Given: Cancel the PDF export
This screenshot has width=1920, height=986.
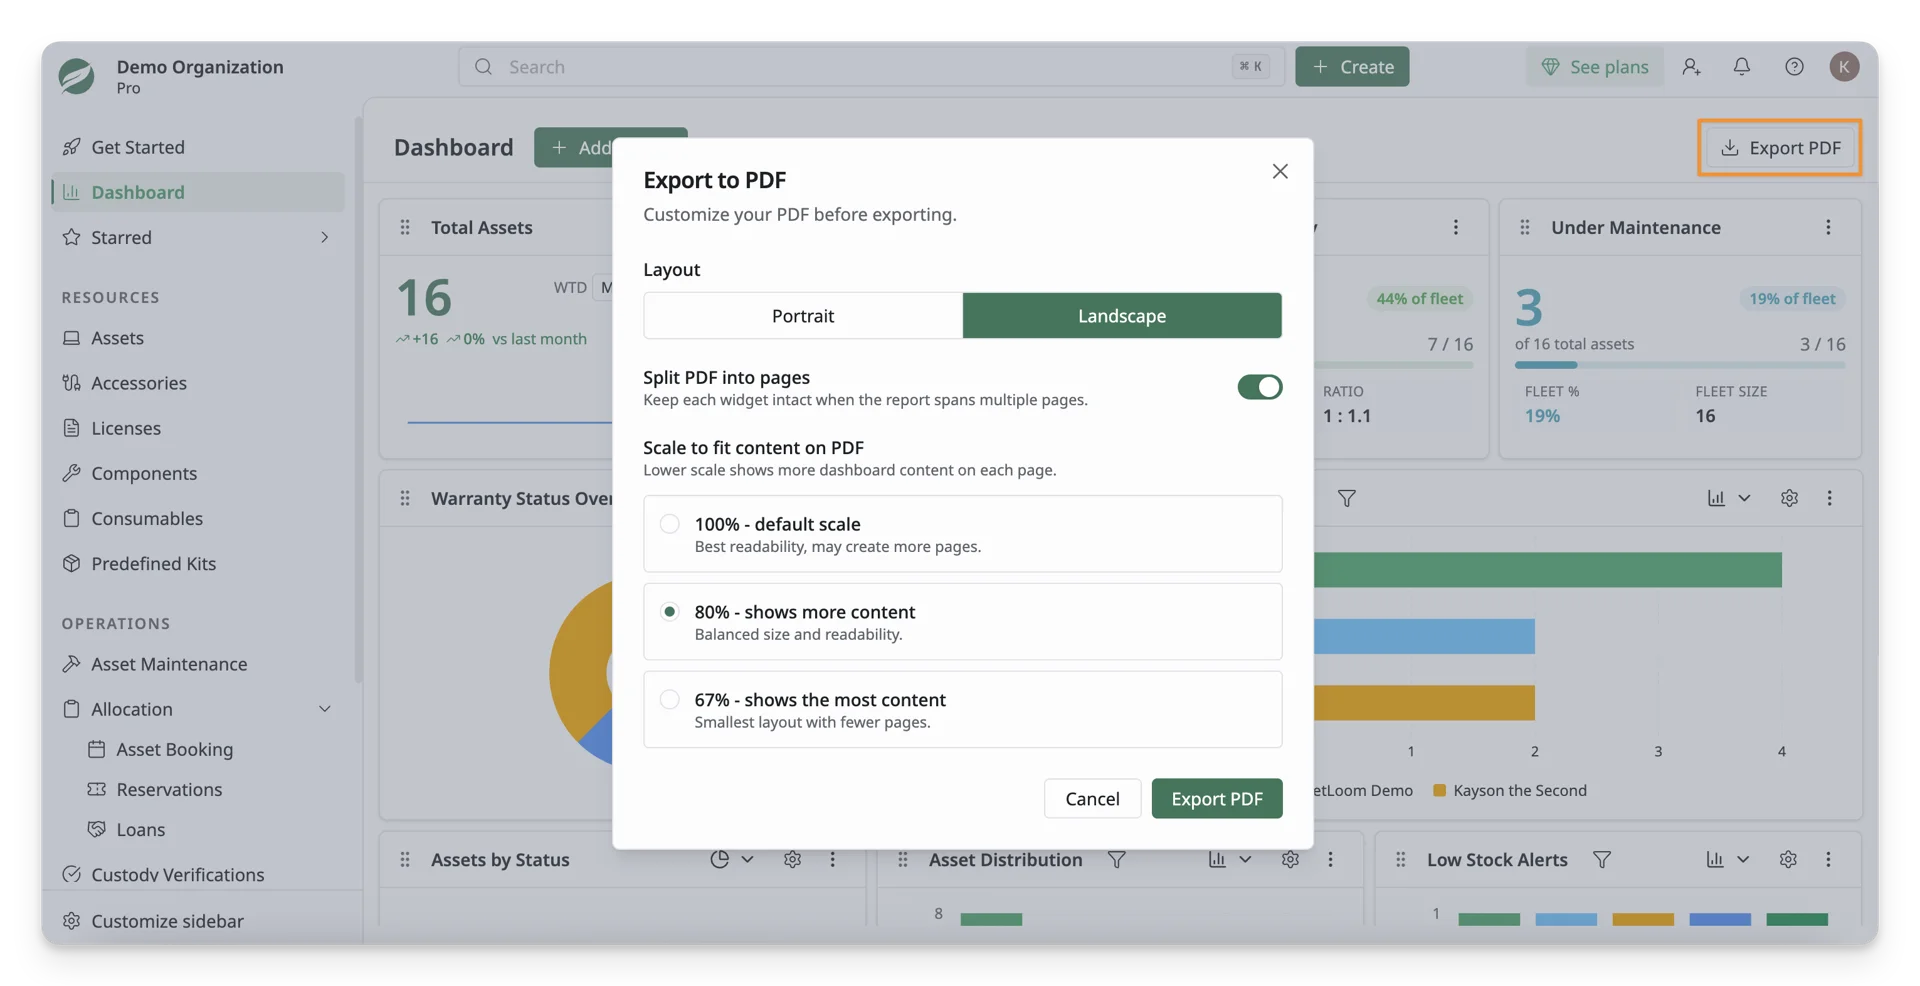Looking at the screenshot, I should (1092, 799).
